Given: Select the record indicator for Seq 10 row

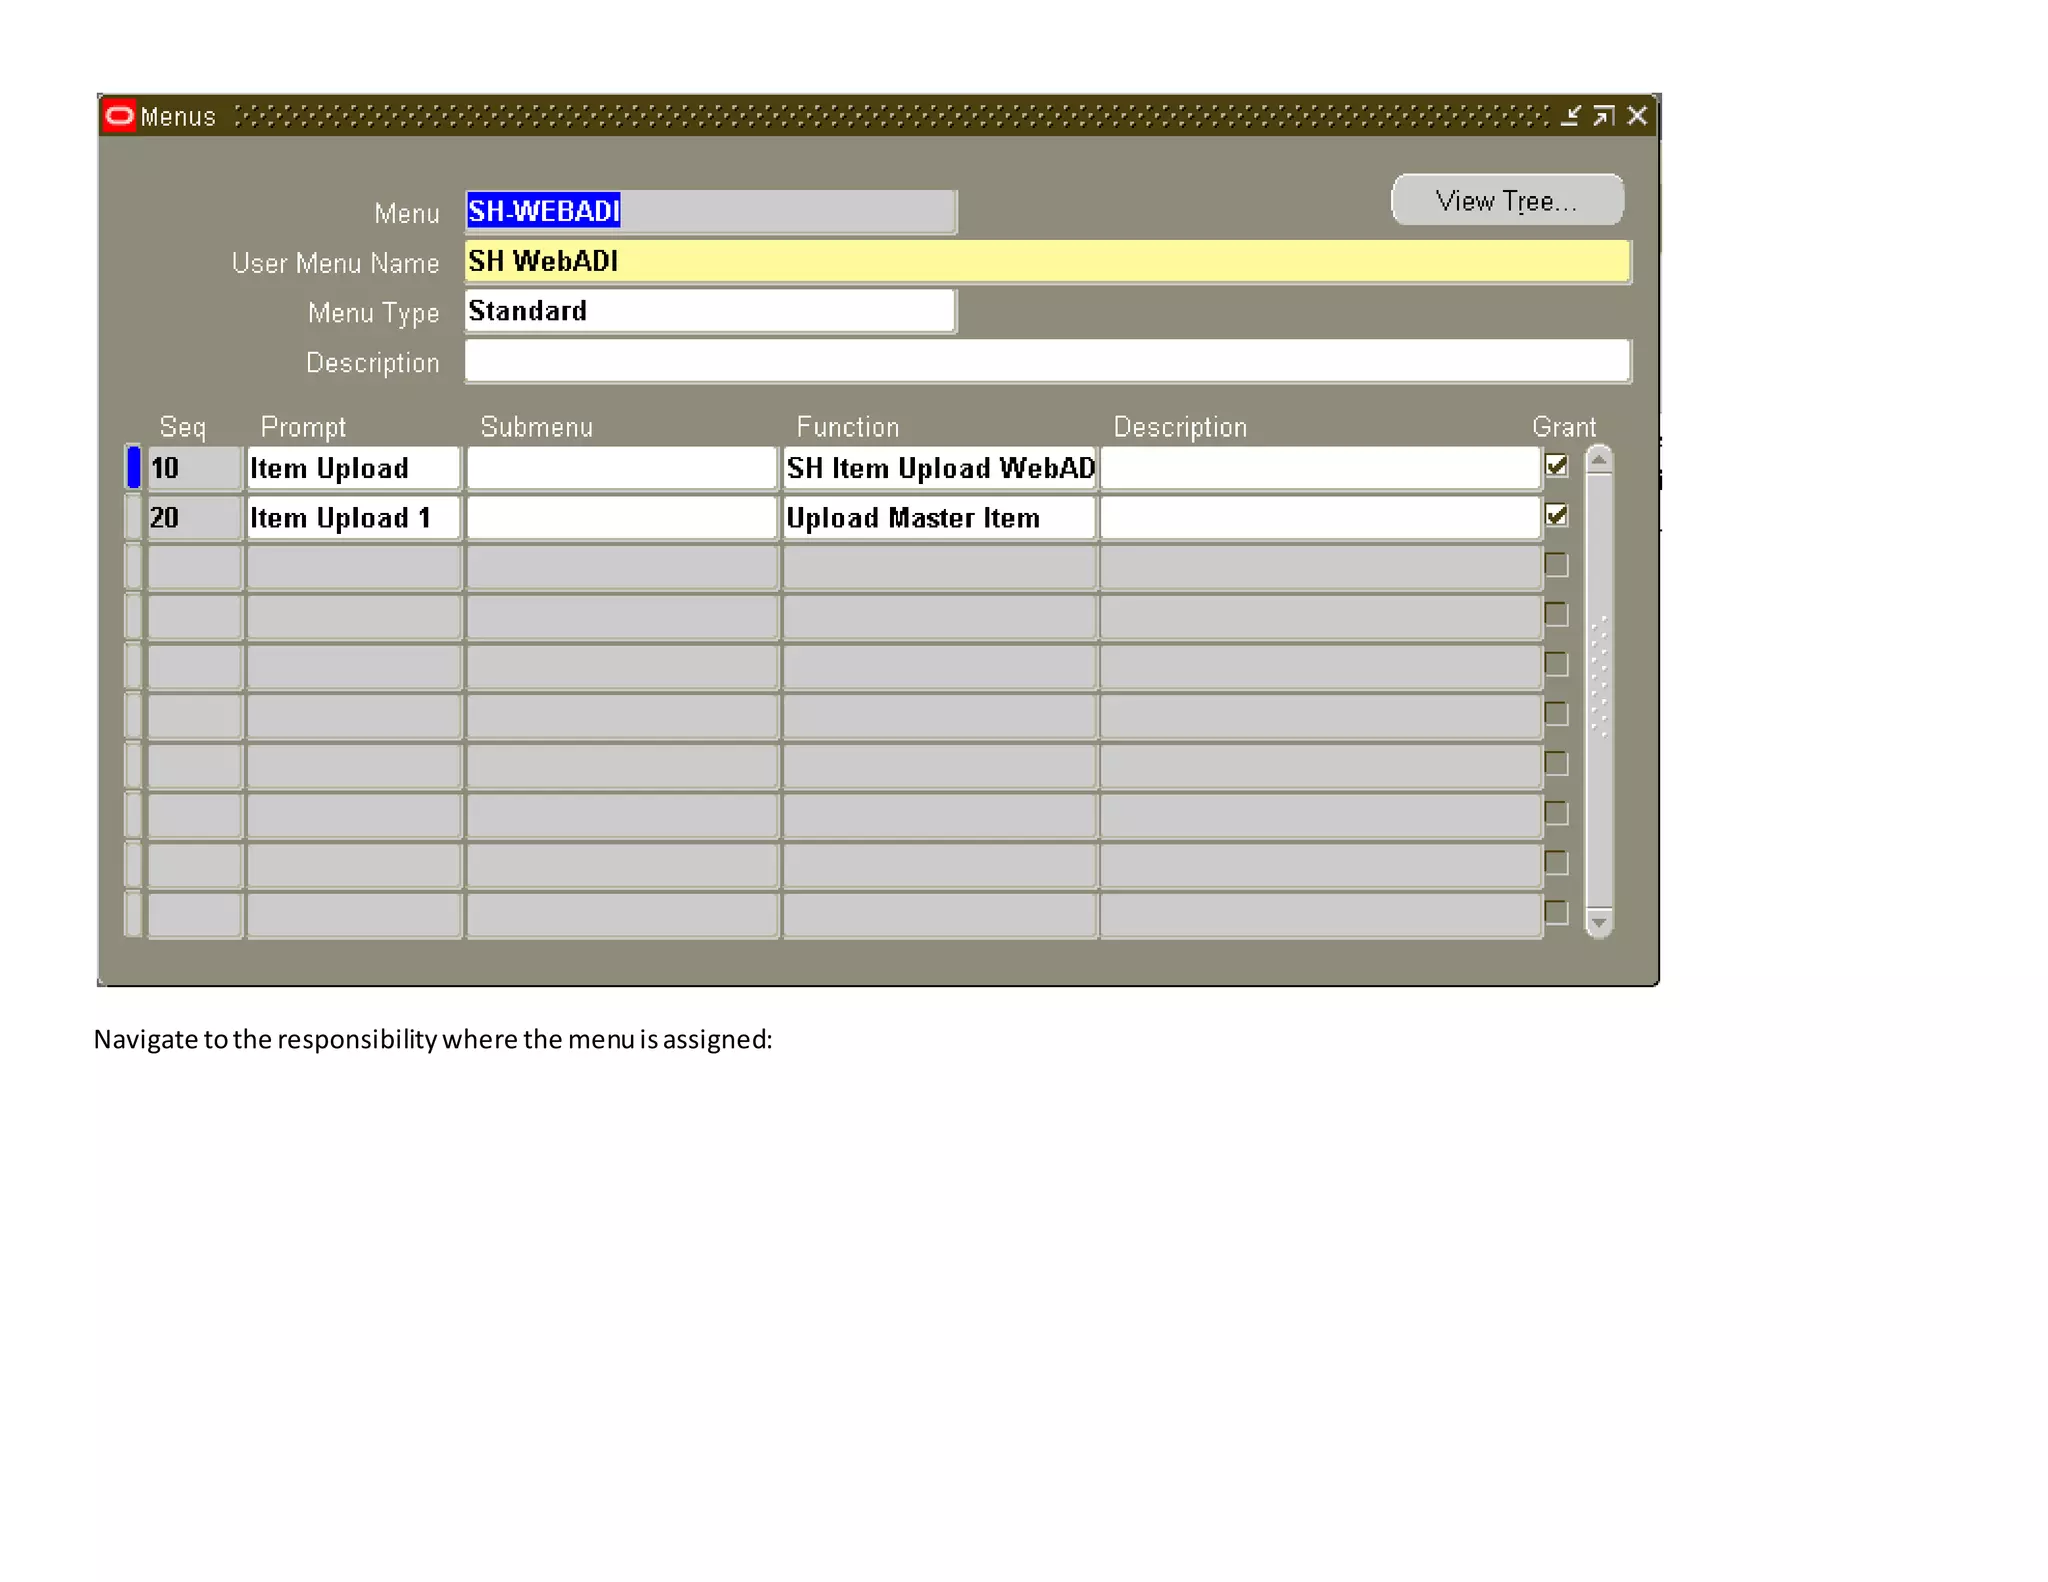Looking at the screenshot, I should [133, 468].
